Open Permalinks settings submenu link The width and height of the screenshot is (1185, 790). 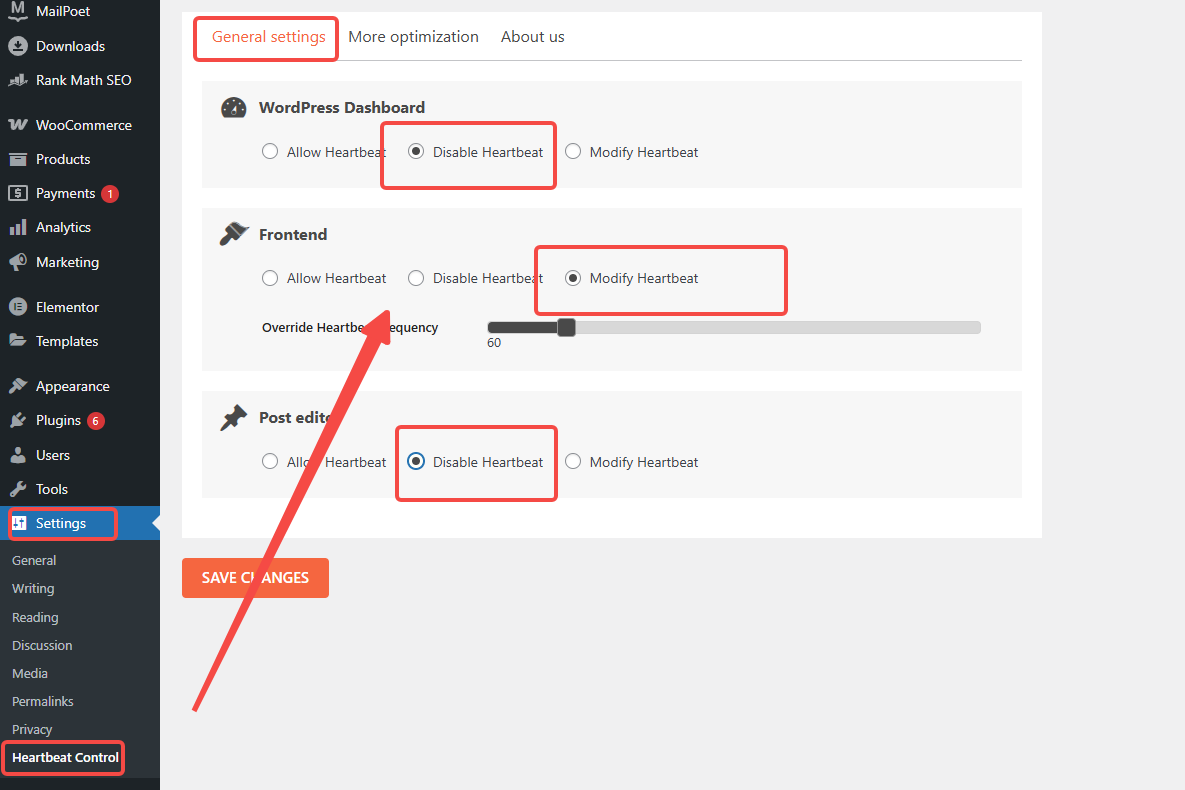tap(43, 701)
